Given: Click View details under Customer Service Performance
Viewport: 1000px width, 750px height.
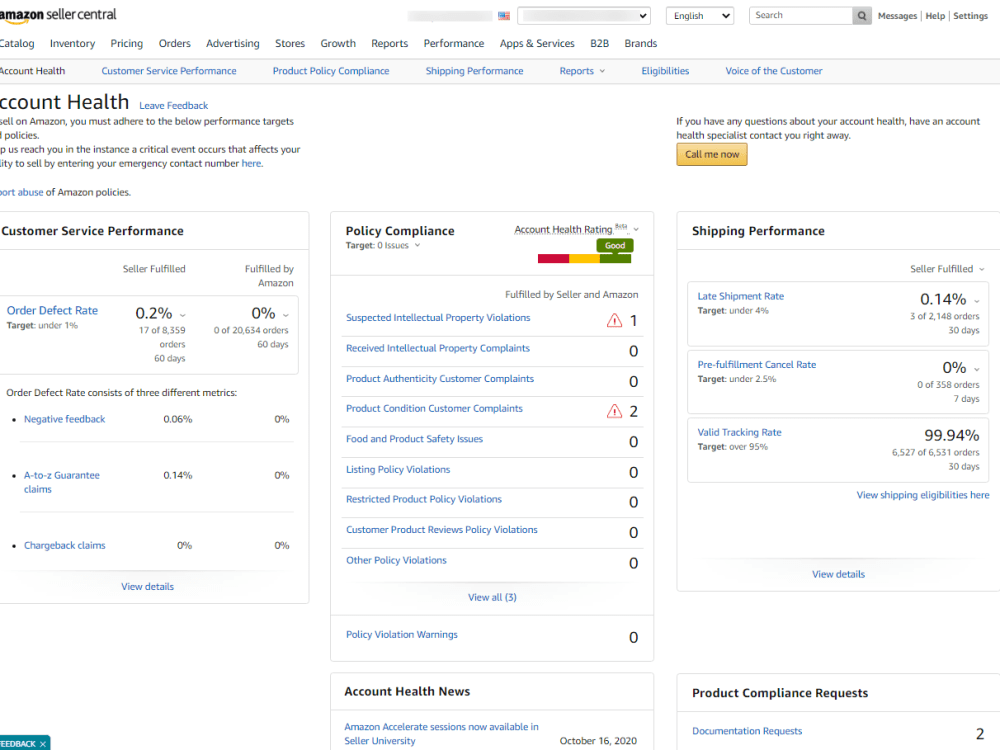Looking at the screenshot, I should (147, 587).
